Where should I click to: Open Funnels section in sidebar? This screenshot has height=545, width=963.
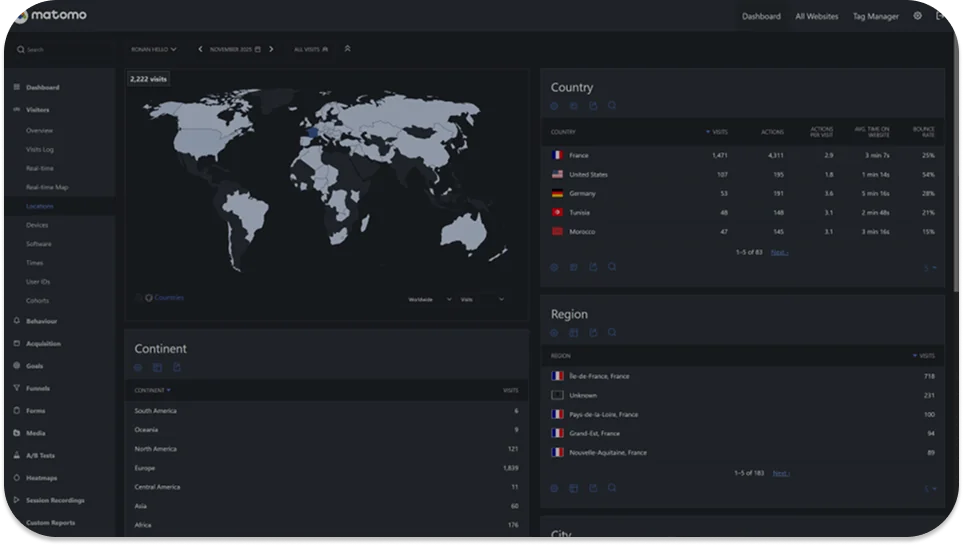(x=37, y=388)
